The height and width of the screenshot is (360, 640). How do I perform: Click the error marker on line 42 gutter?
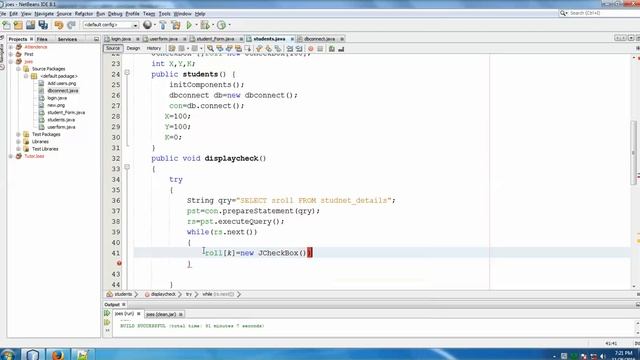coord(119,263)
